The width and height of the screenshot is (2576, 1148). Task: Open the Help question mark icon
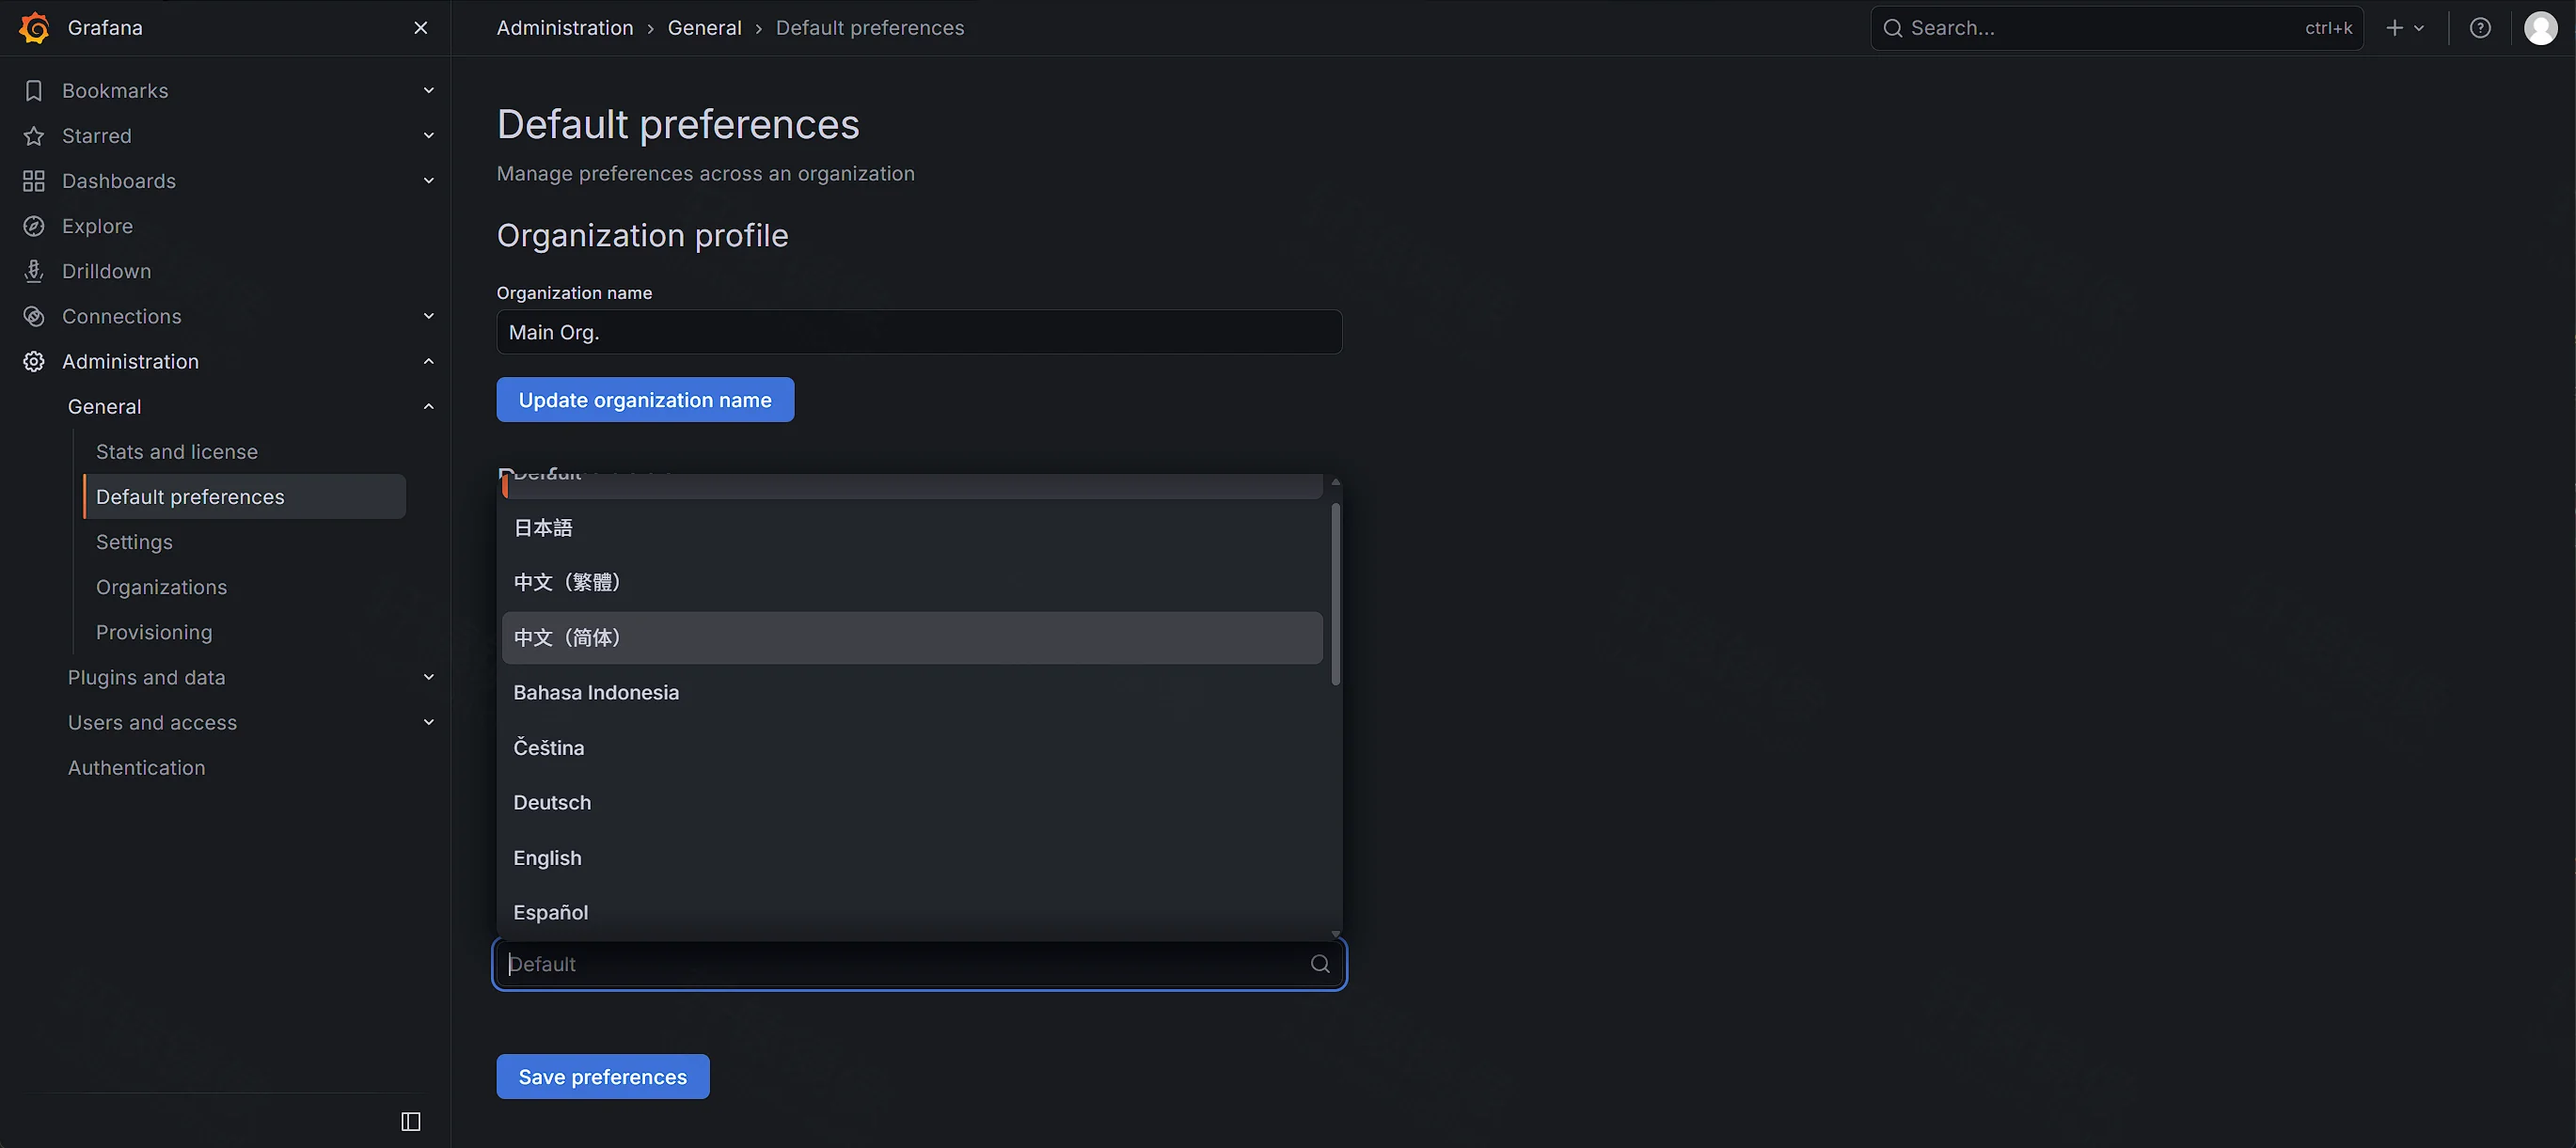pyautogui.click(x=2480, y=28)
